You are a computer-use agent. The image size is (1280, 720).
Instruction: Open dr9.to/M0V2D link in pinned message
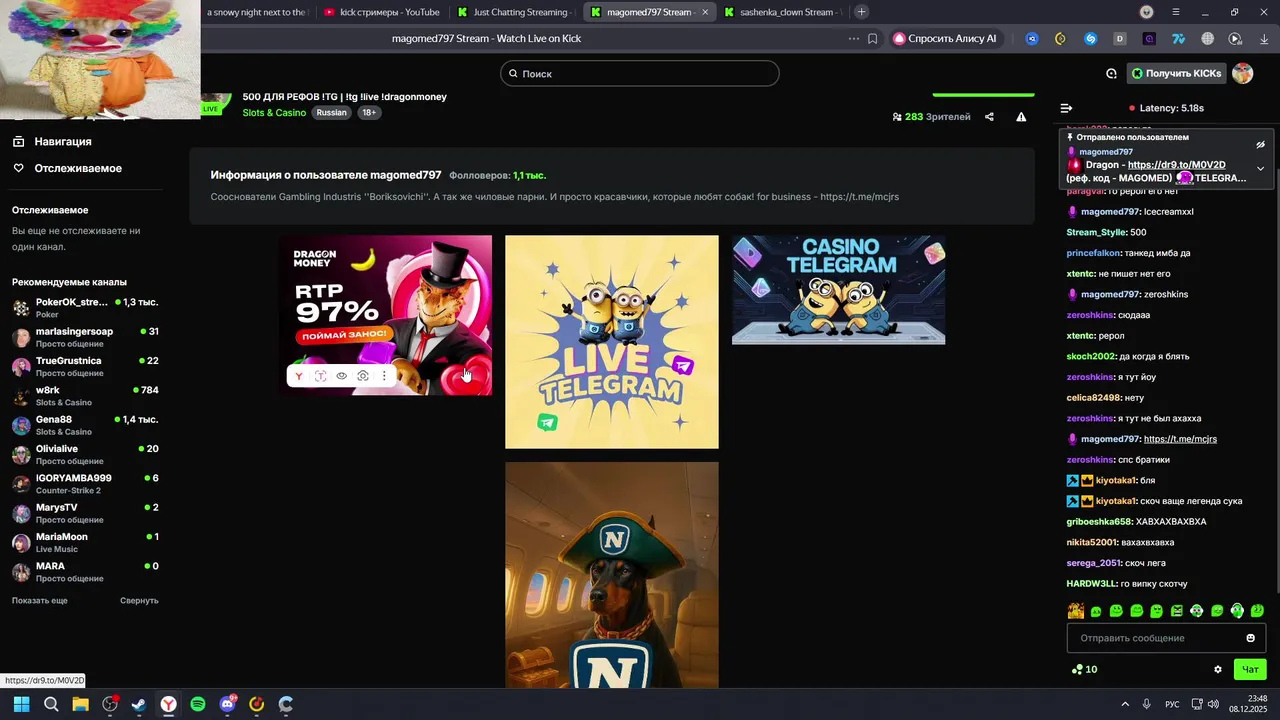coord(1176,165)
